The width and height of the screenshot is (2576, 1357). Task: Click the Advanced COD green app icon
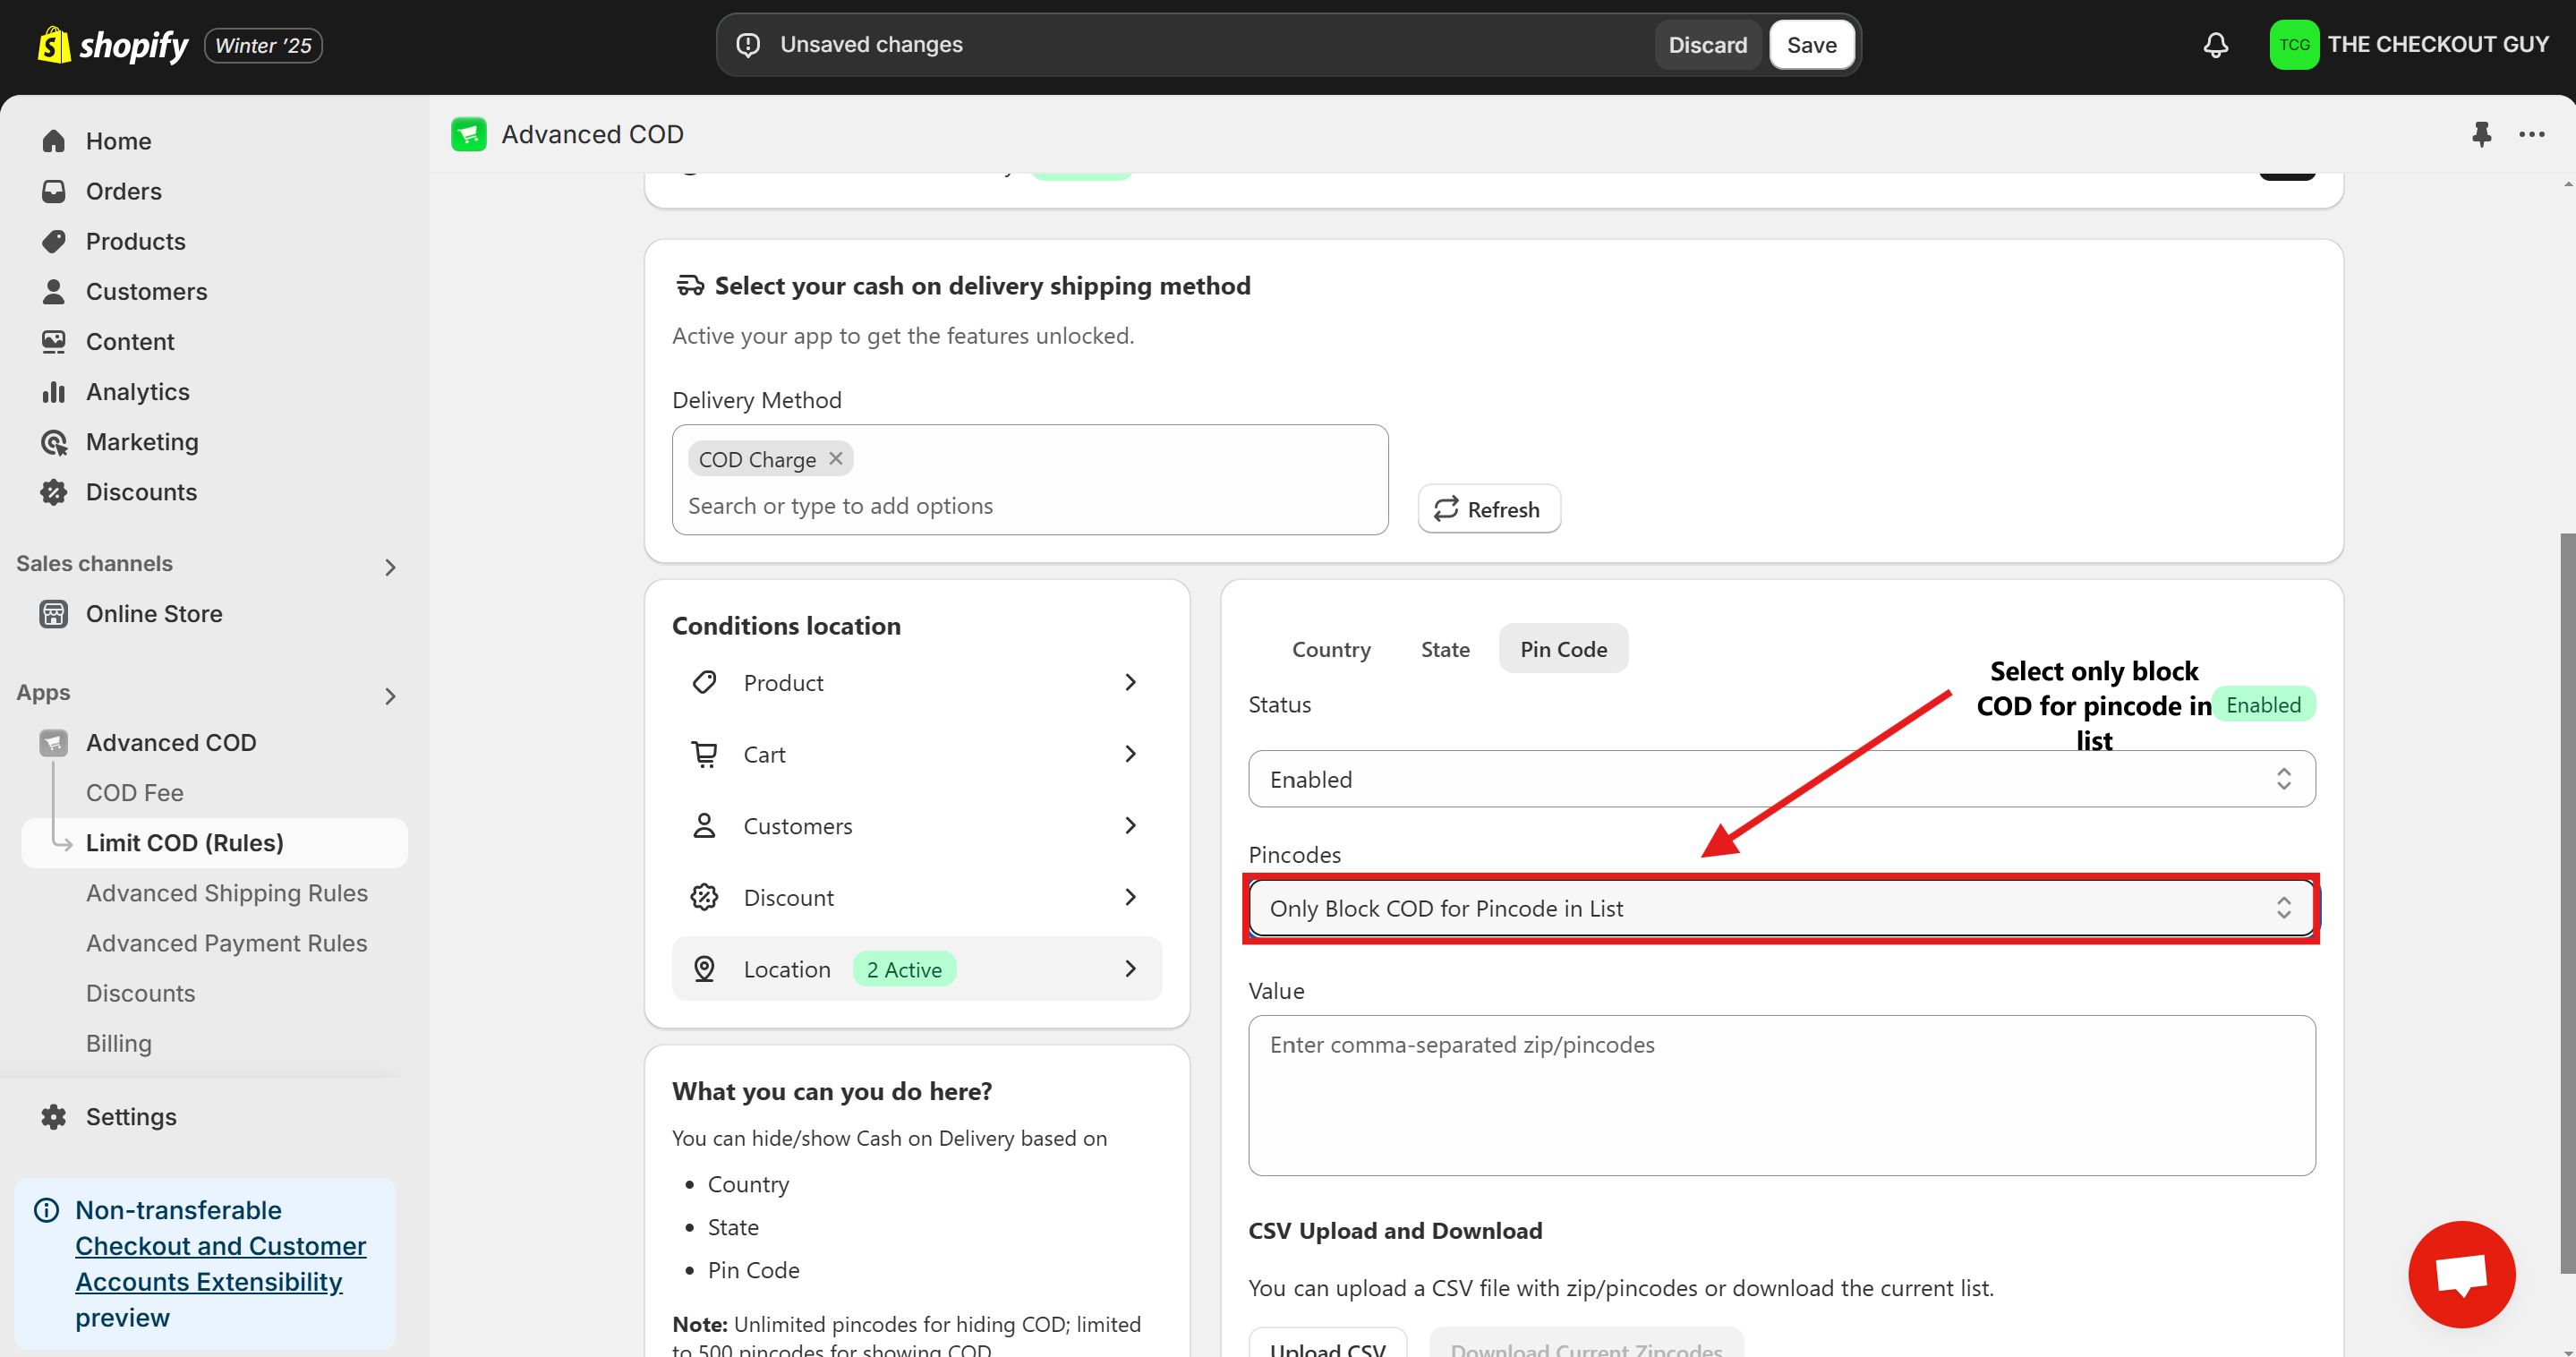point(468,134)
